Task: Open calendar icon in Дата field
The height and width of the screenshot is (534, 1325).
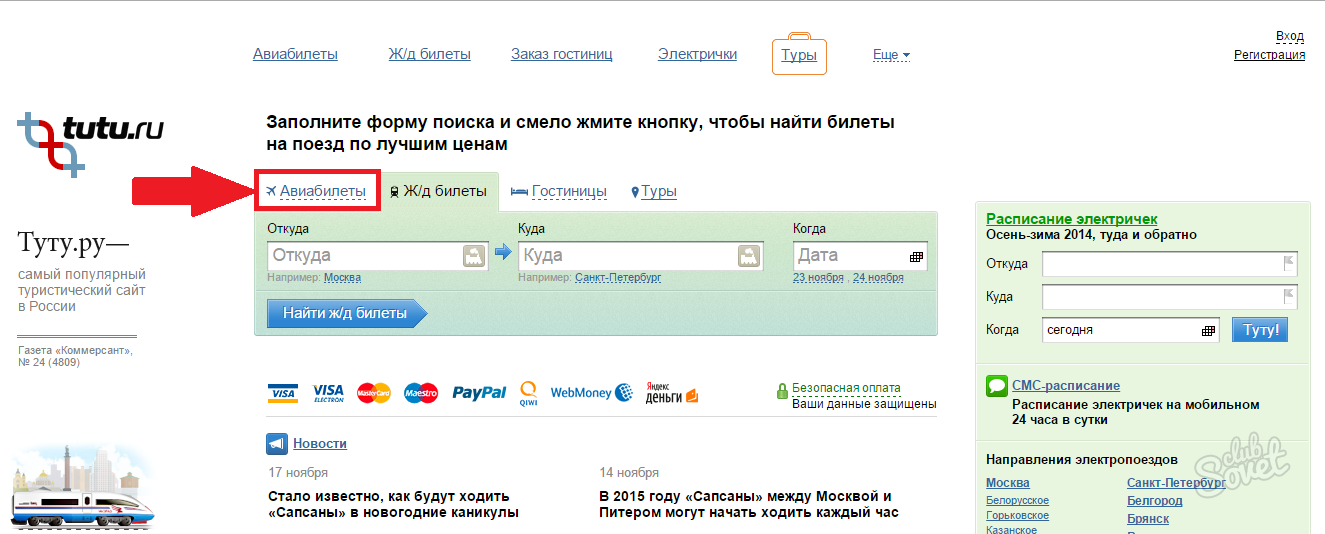Action: click(x=915, y=256)
